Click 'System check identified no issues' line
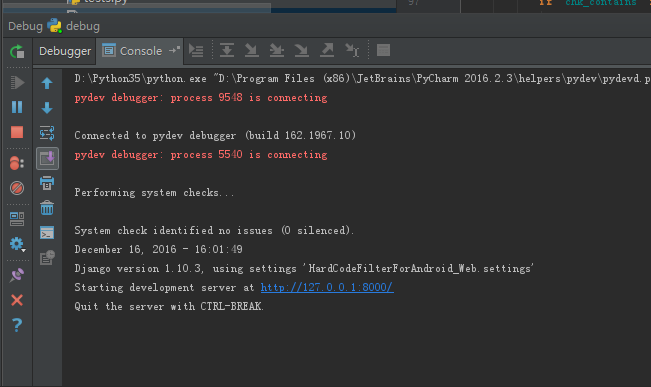The image size is (651, 387). 214,230
